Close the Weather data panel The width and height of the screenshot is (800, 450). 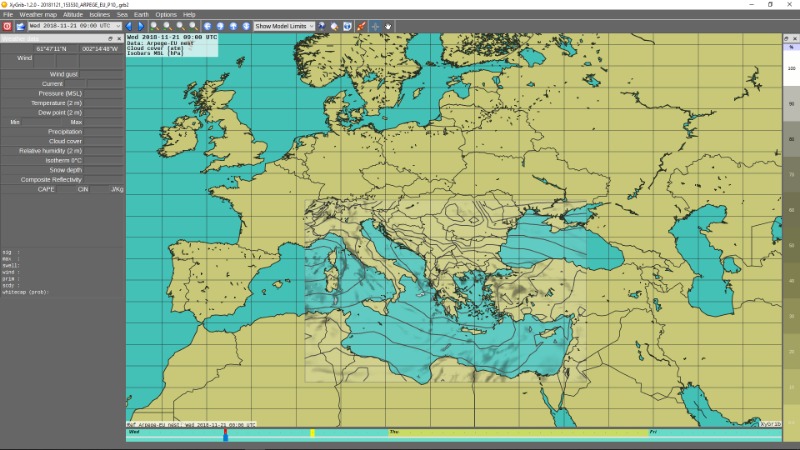[x=118, y=38]
